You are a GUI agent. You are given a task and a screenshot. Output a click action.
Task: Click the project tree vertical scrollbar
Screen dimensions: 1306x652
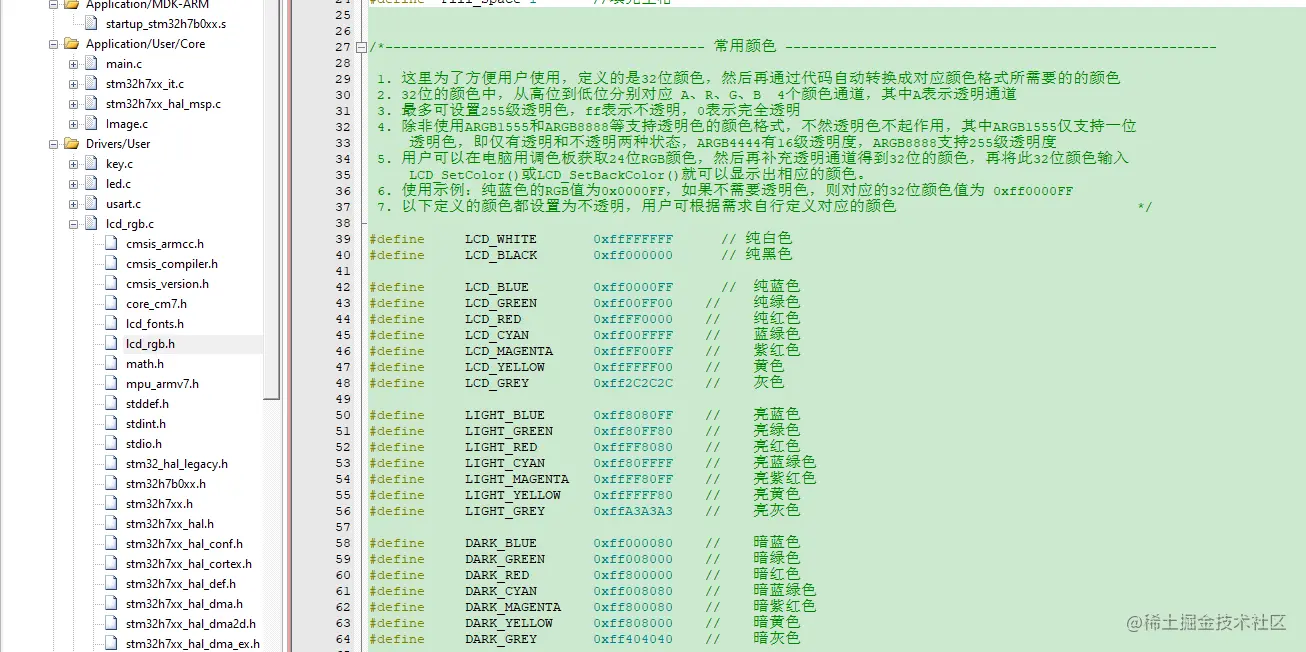tap(272, 200)
